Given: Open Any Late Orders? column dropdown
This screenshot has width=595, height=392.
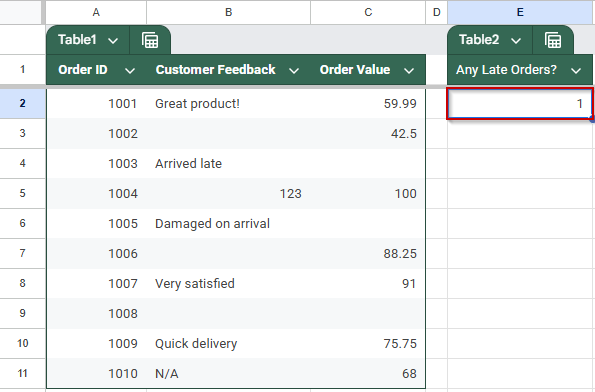Looking at the screenshot, I should click(576, 71).
